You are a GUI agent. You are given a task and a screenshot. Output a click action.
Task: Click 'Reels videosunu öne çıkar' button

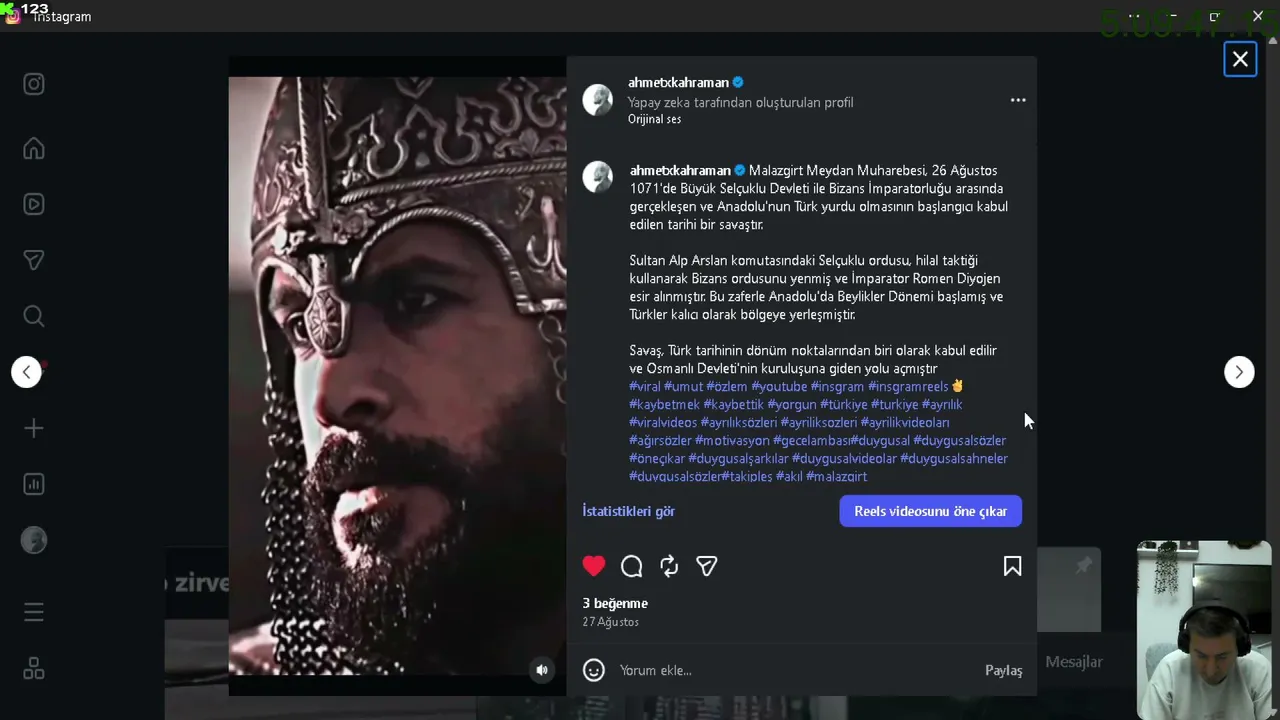click(x=930, y=511)
